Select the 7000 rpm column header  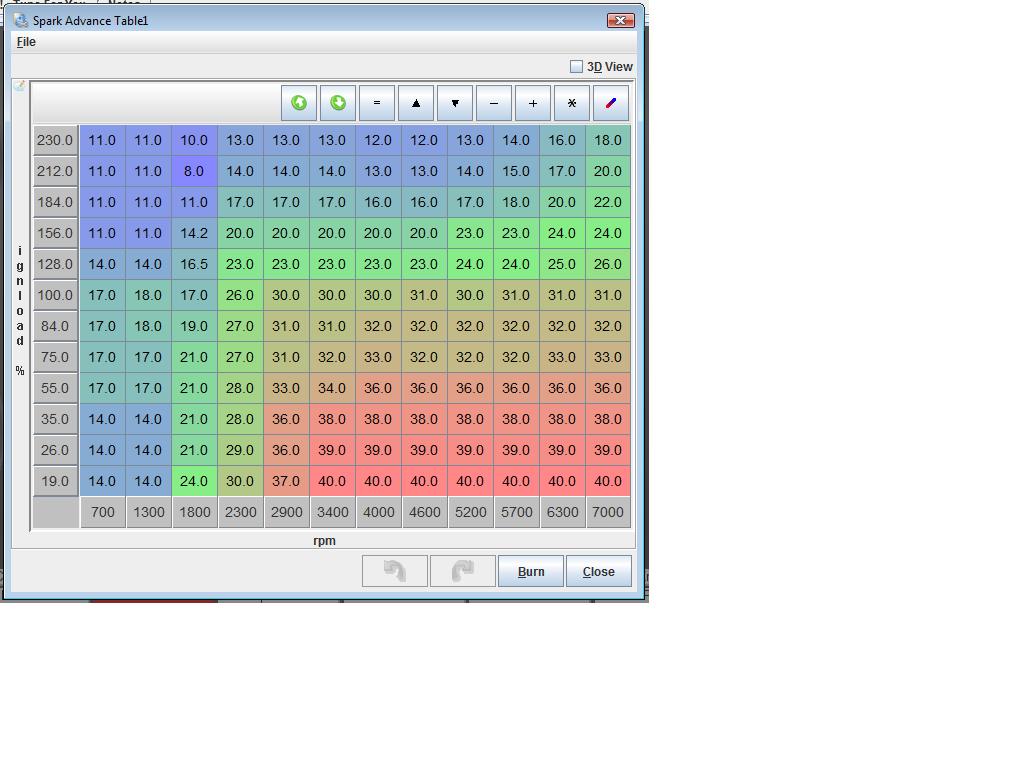point(608,513)
